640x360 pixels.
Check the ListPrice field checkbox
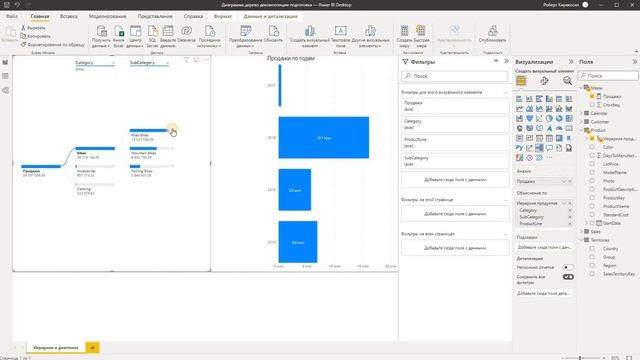click(592, 164)
